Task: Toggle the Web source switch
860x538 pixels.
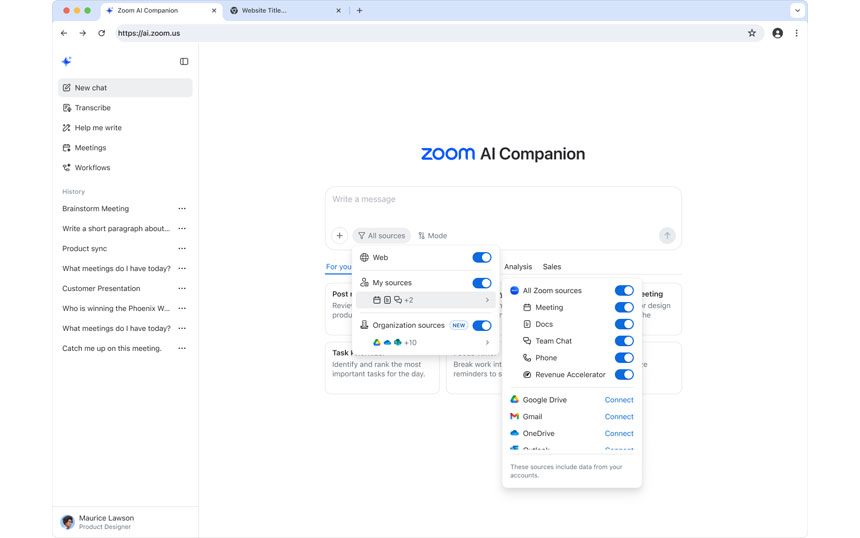Action: point(482,257)
